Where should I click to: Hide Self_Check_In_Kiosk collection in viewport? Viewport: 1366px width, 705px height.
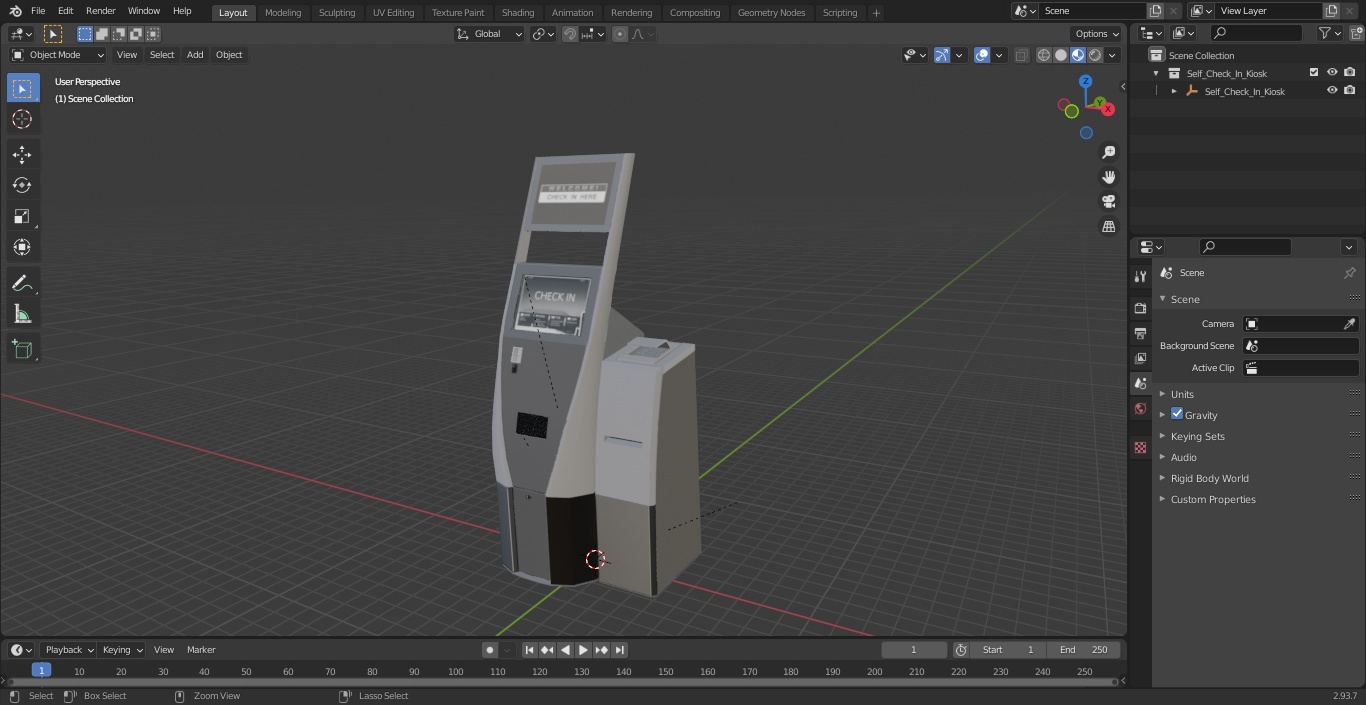pyautogui.click(x=1332, y=73)
